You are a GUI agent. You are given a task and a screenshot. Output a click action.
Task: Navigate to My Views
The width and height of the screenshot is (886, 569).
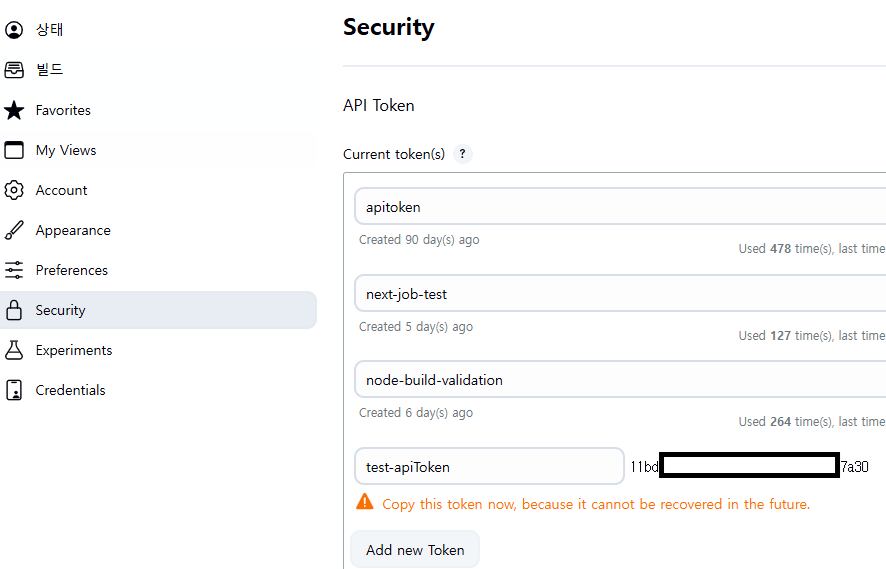pyautogui.click(x=66, y=150)
